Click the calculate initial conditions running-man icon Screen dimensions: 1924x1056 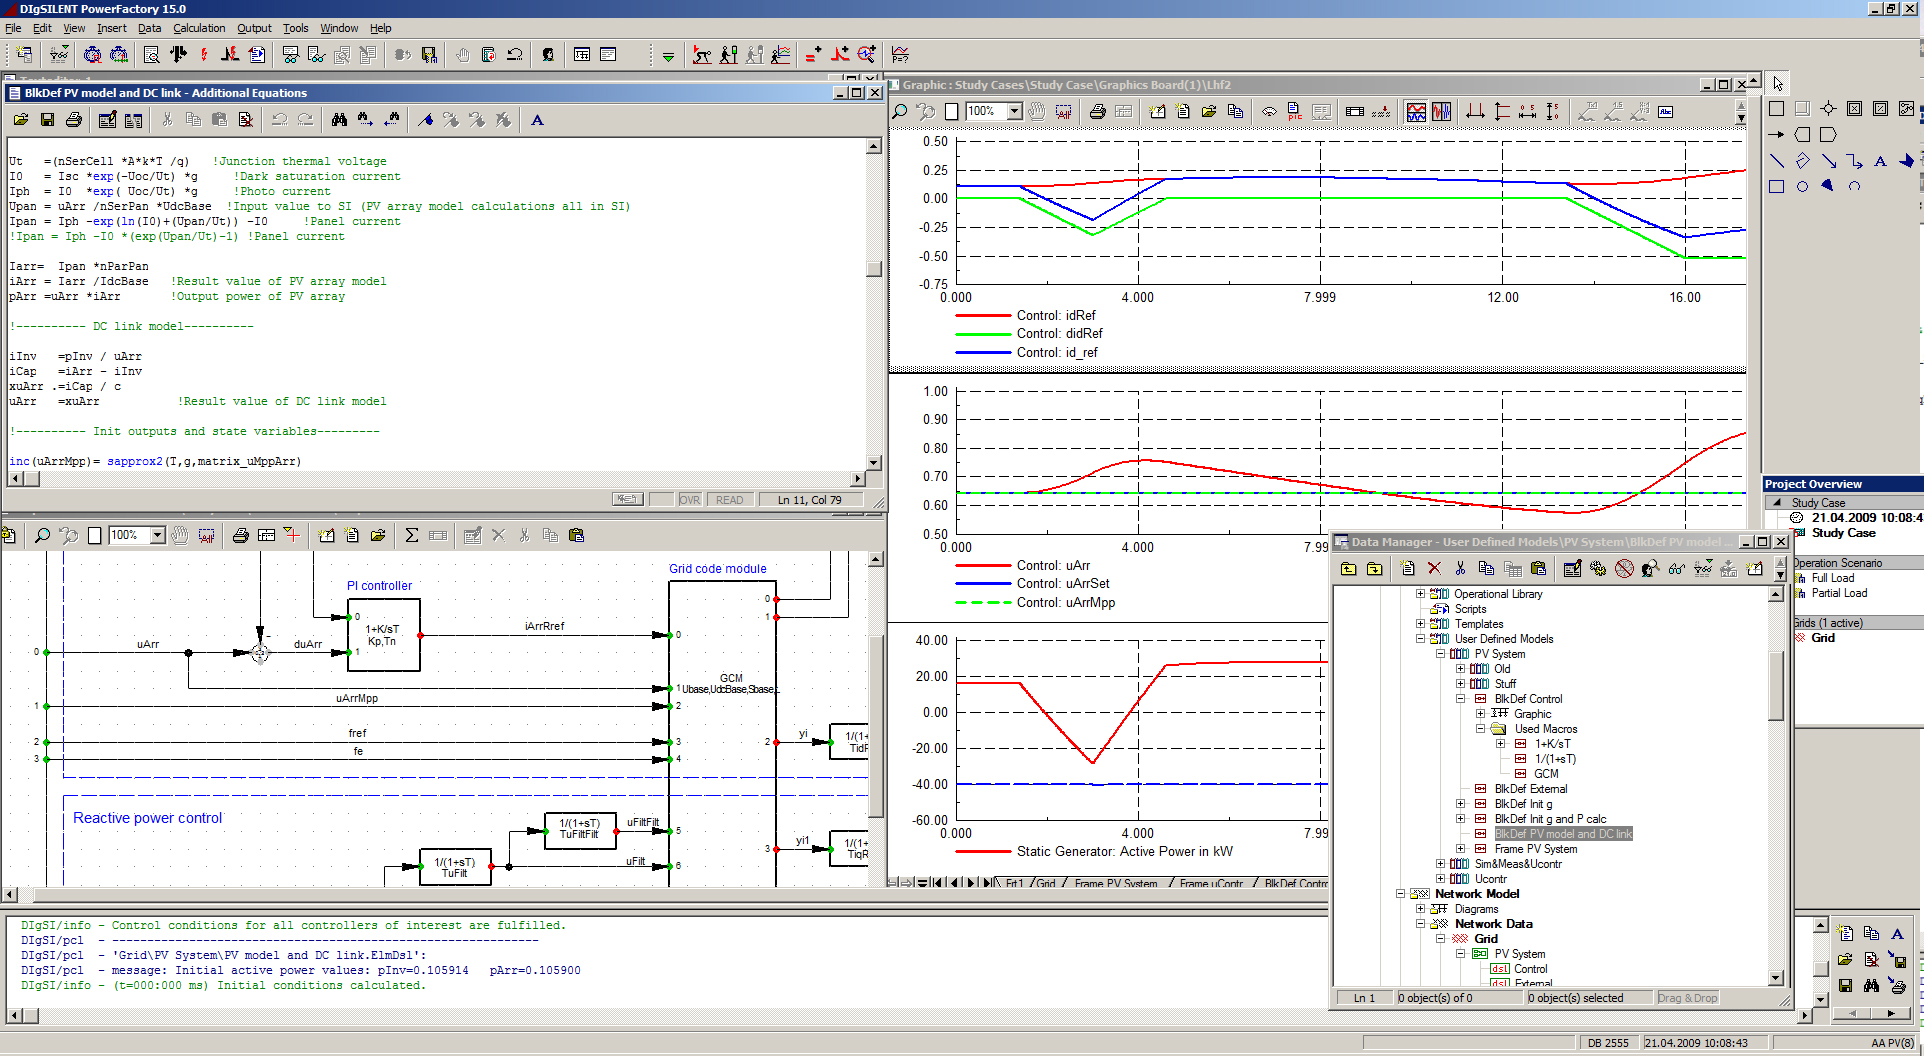click(x=702, y=54)
